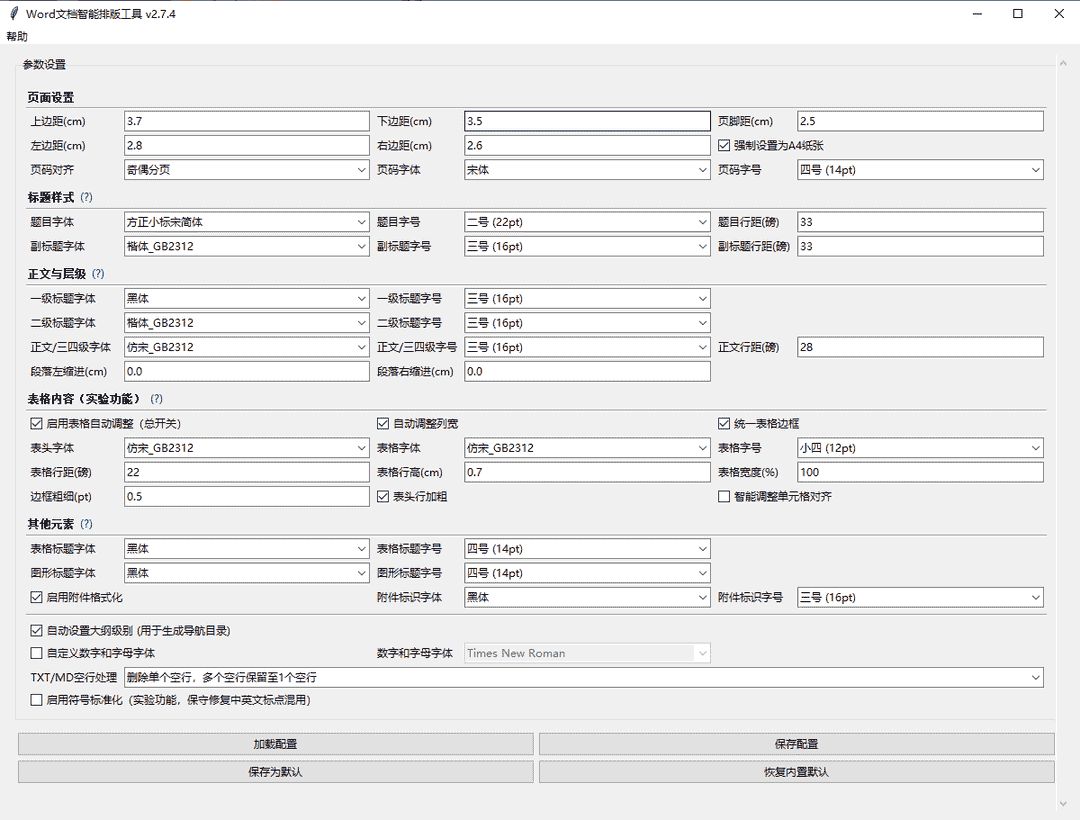The height and width of the screenshot is (820, 1080).
Task: Click the 题目行距(磅) input field
Action: coord(920,222)
